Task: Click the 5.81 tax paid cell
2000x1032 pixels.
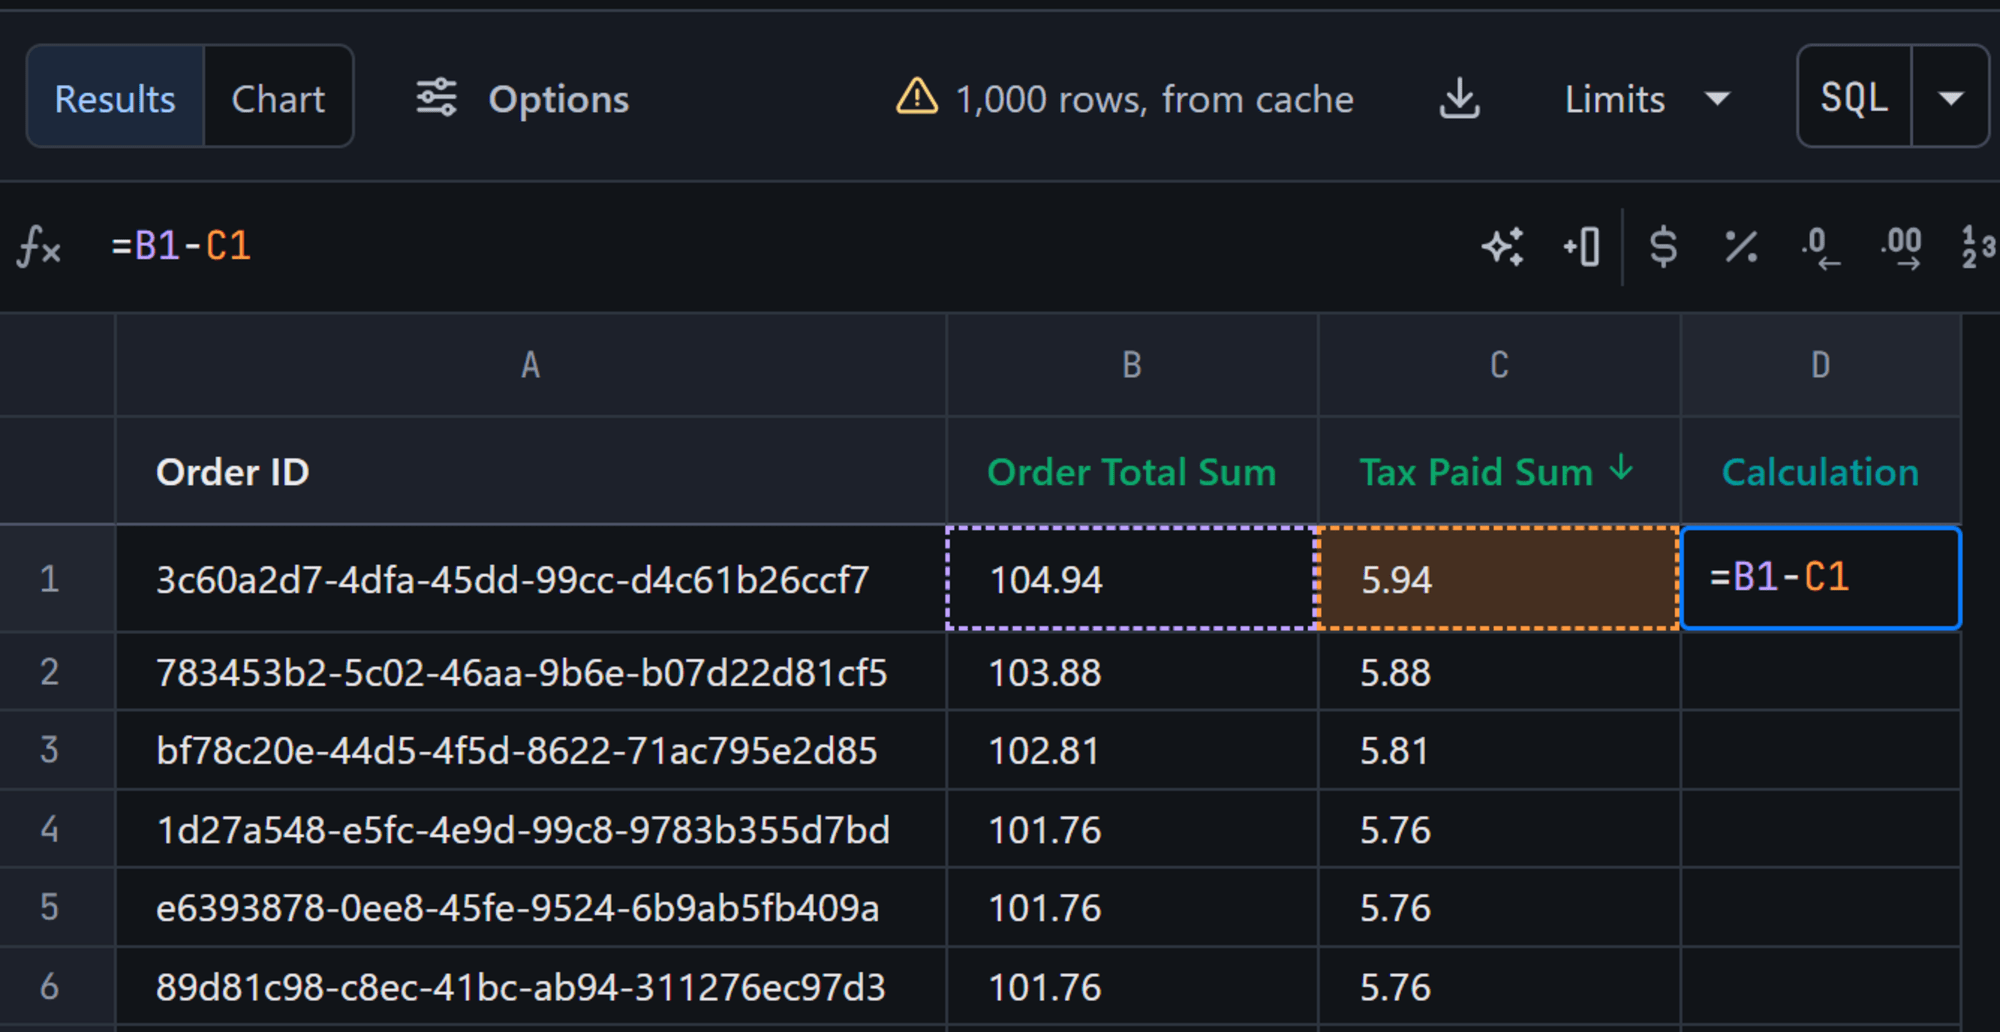Action: 1499,750
